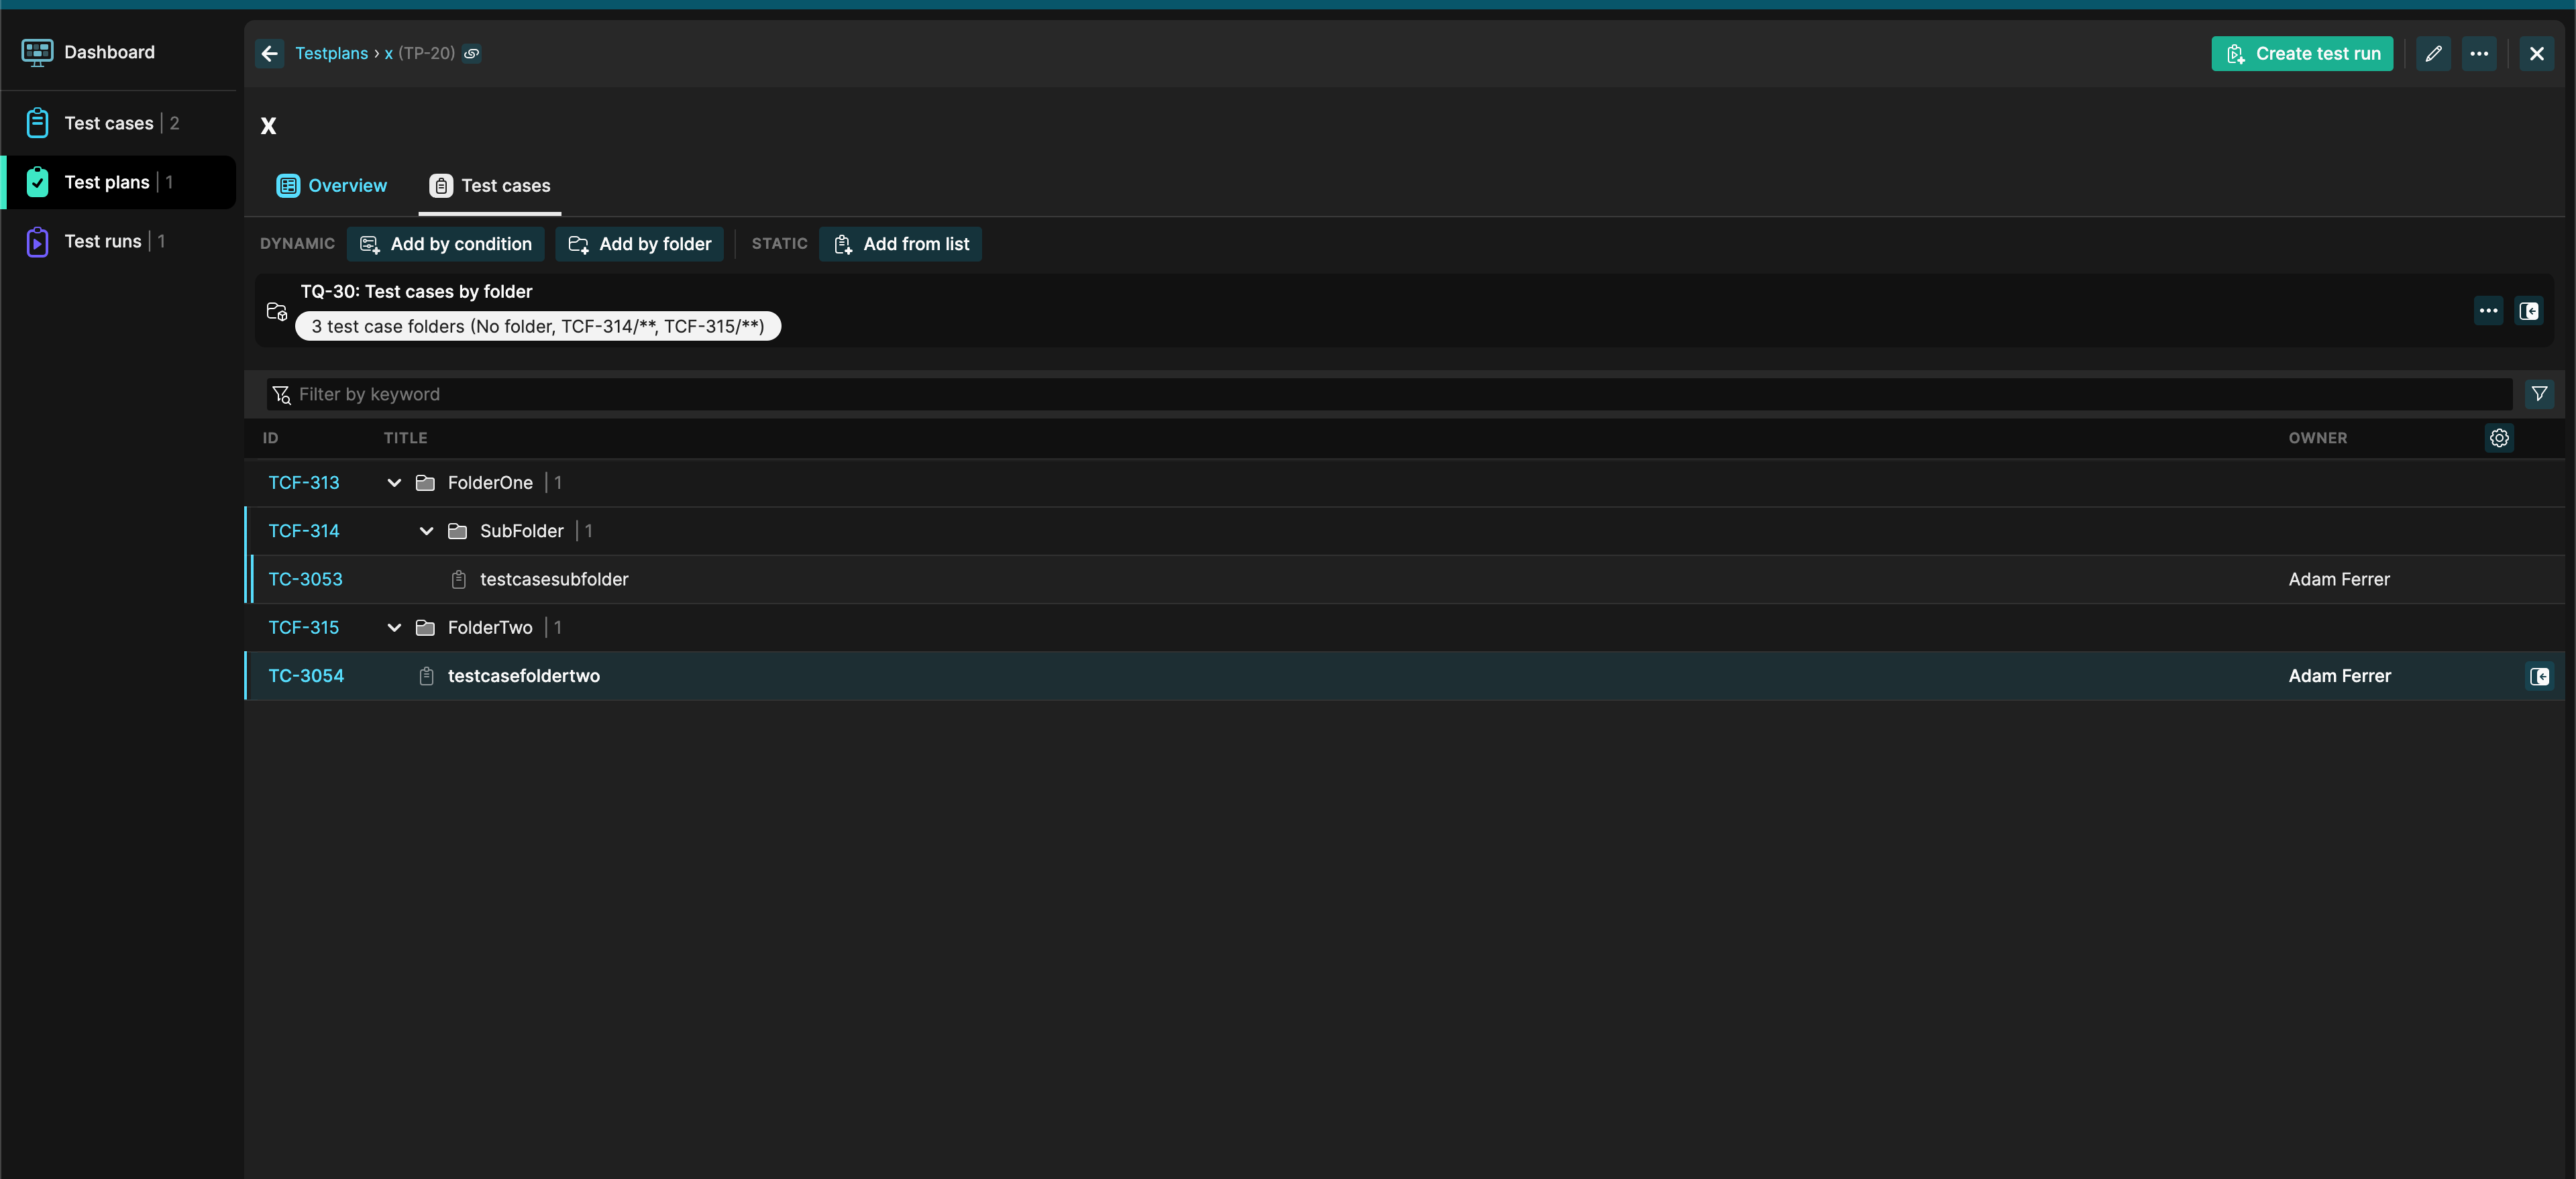Viewport: 2576px width, 1179px height.
Task: Sort by the ID column header
Action: tap(270, 438)
